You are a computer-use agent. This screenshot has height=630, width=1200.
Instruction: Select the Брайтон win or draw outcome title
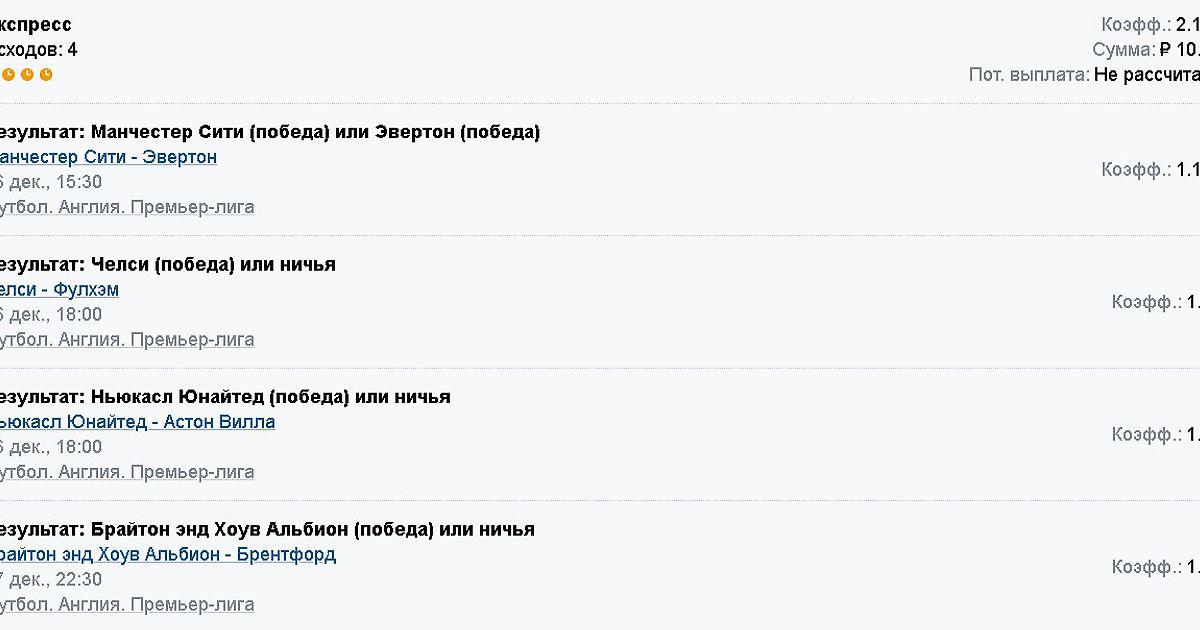click(266, 529)
